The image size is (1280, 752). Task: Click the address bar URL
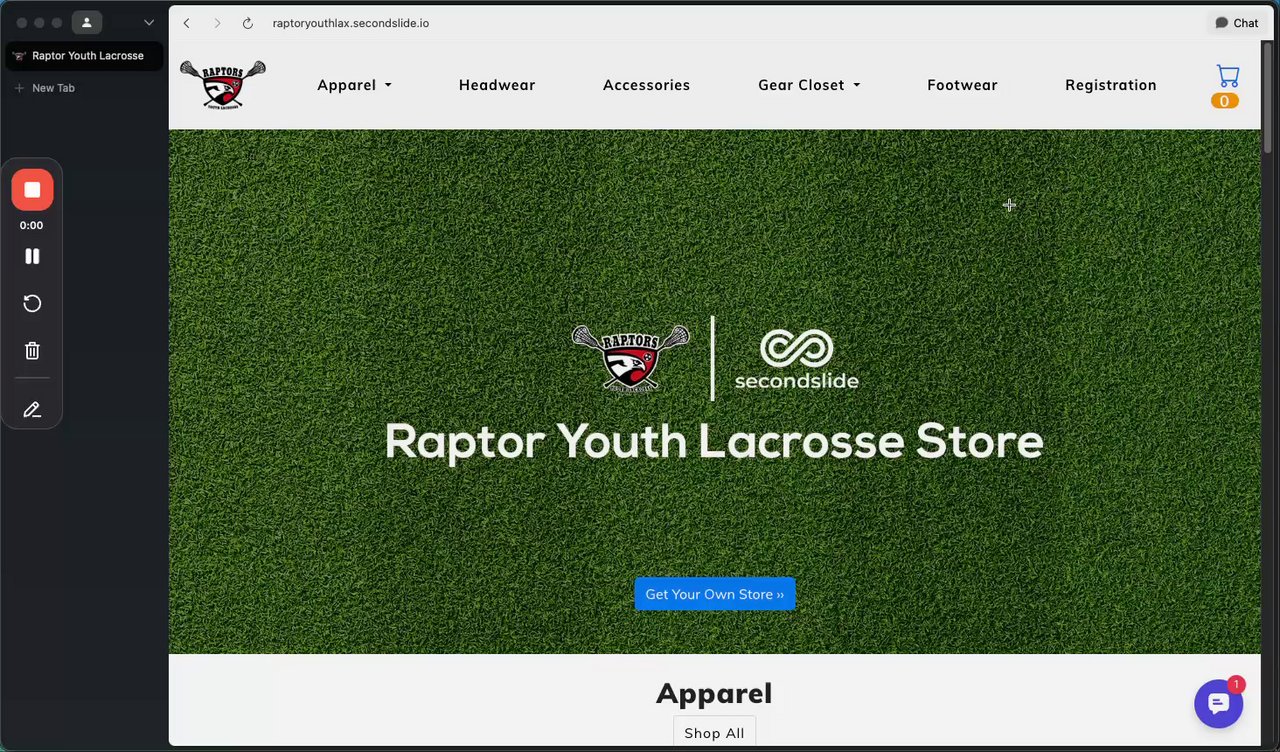click(351, 23)
